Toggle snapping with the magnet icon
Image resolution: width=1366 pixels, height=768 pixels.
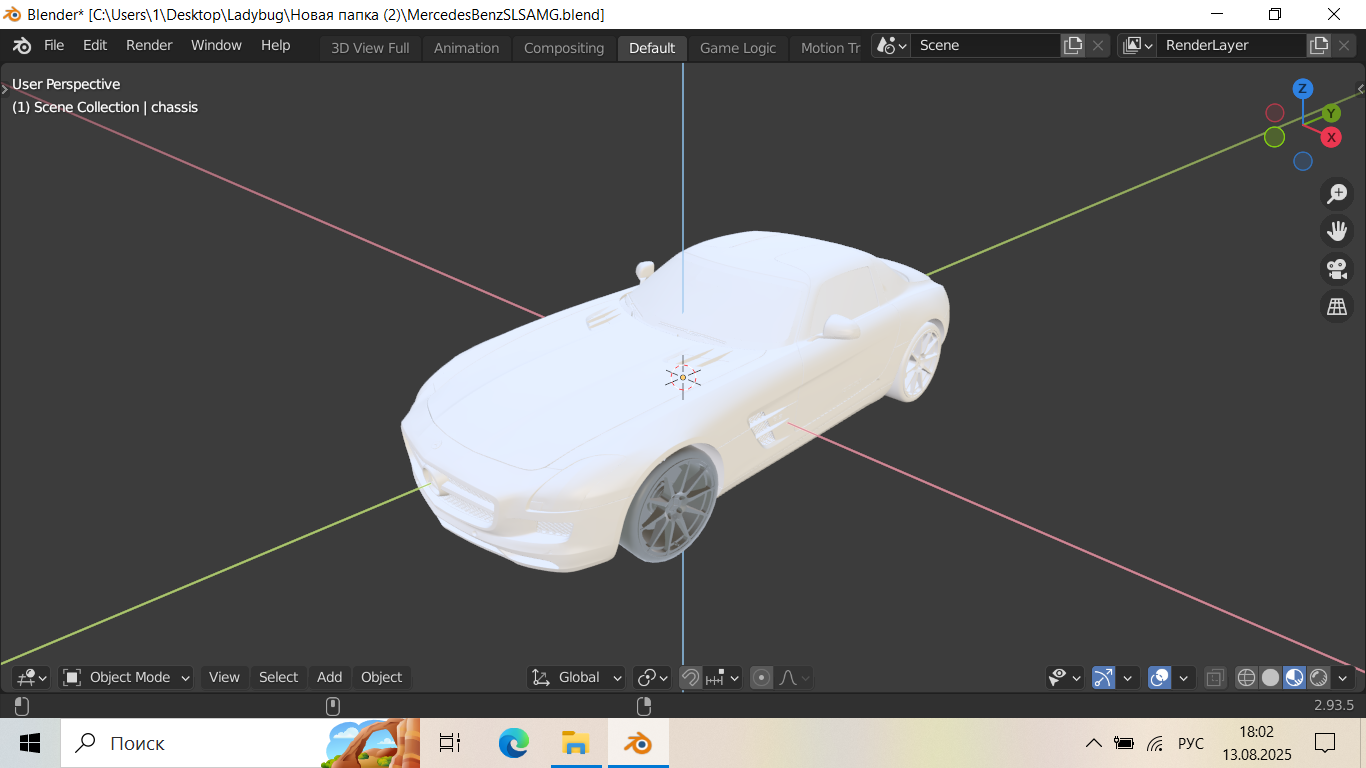click(x=690, y=678)
